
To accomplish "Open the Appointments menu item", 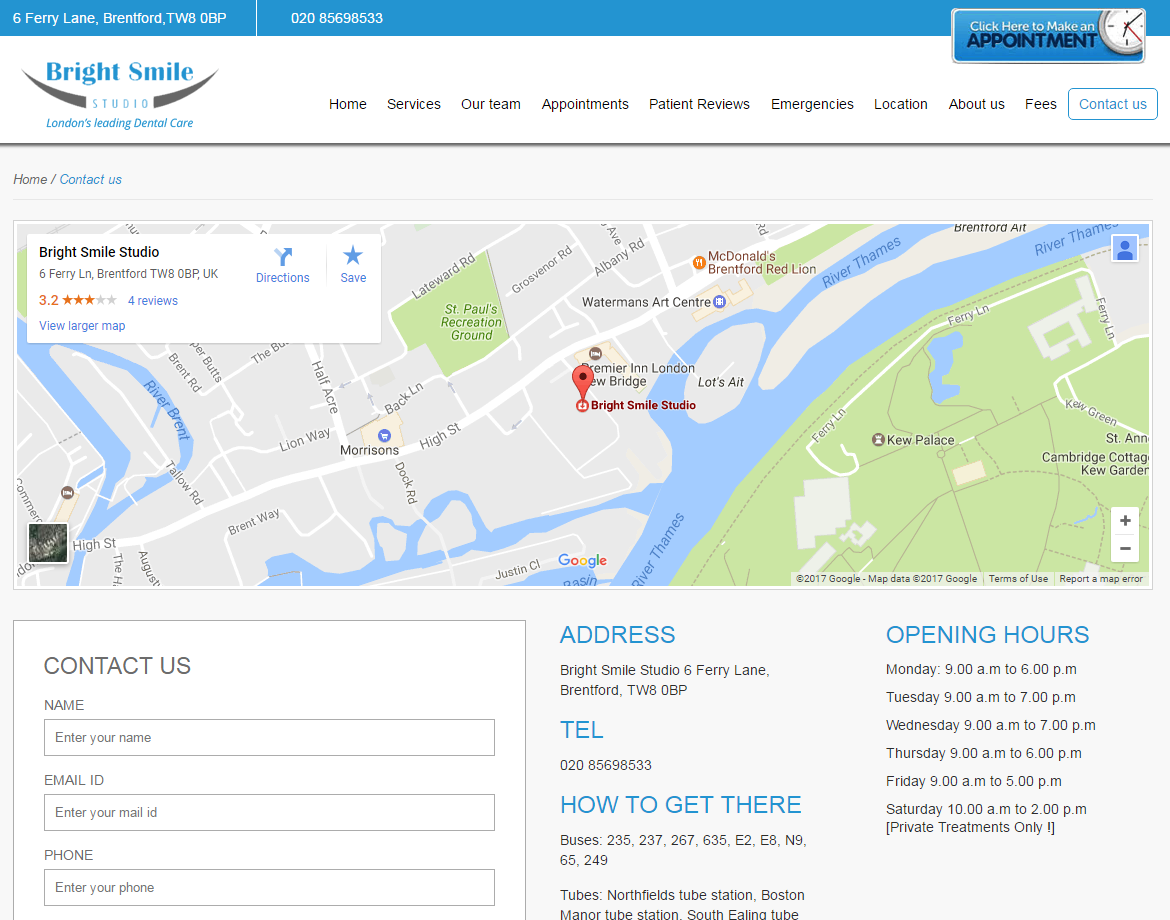I will pyautogui.click(x=585, y=104).
